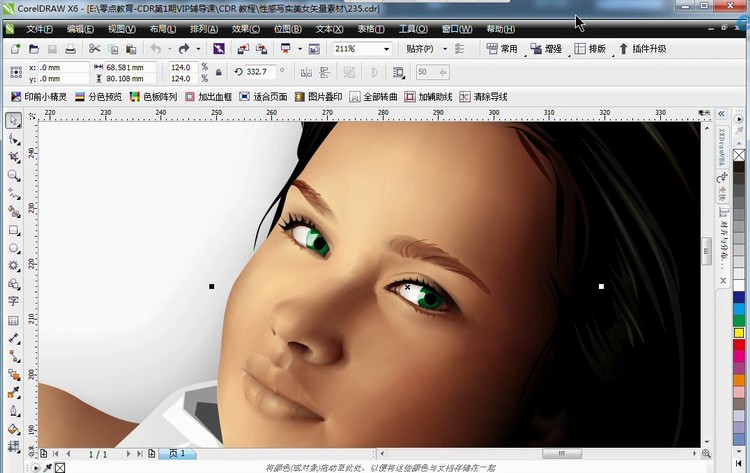Click the Cut scissors icon
This screenshot has height=473, width=750.
[94, 49]
